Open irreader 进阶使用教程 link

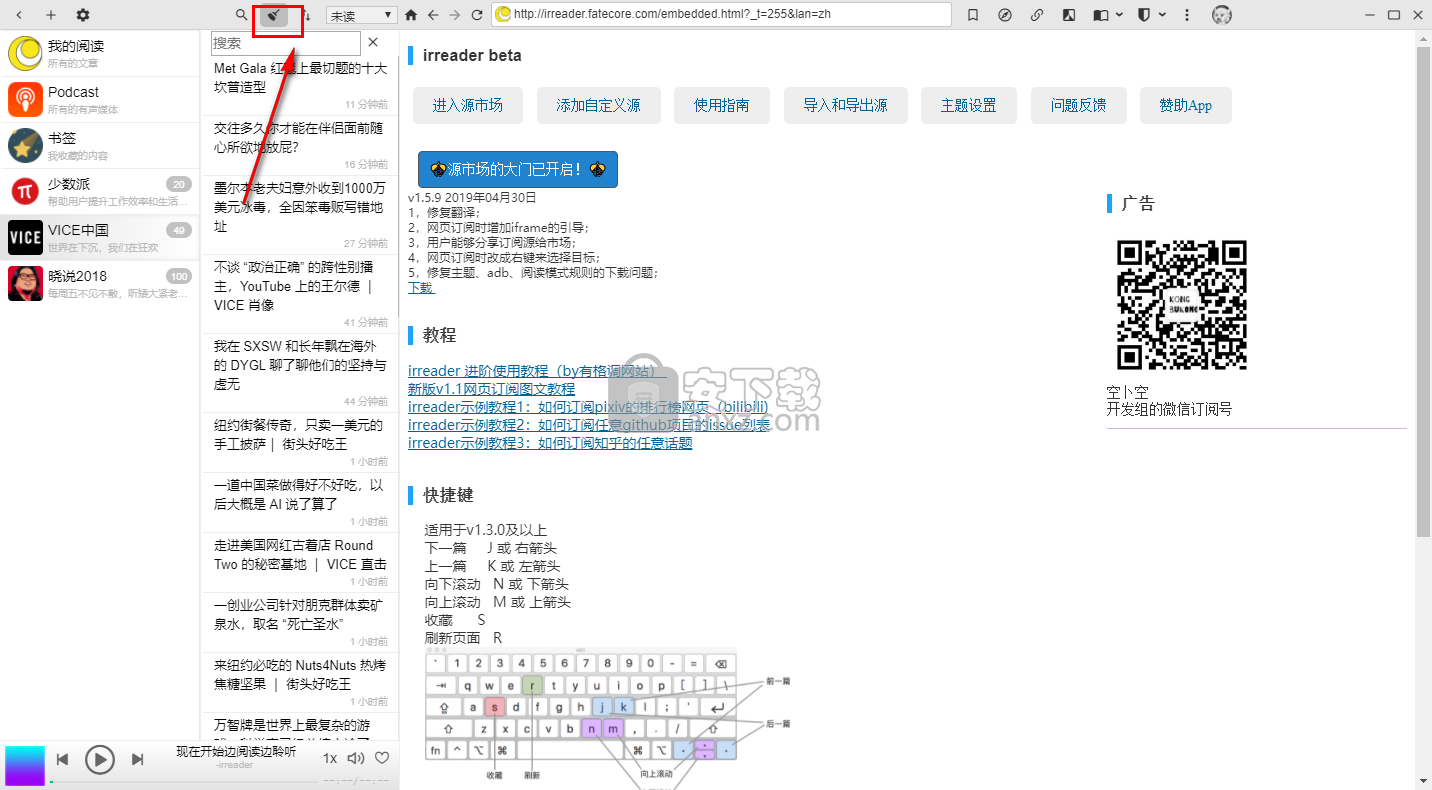pos(537,371)
